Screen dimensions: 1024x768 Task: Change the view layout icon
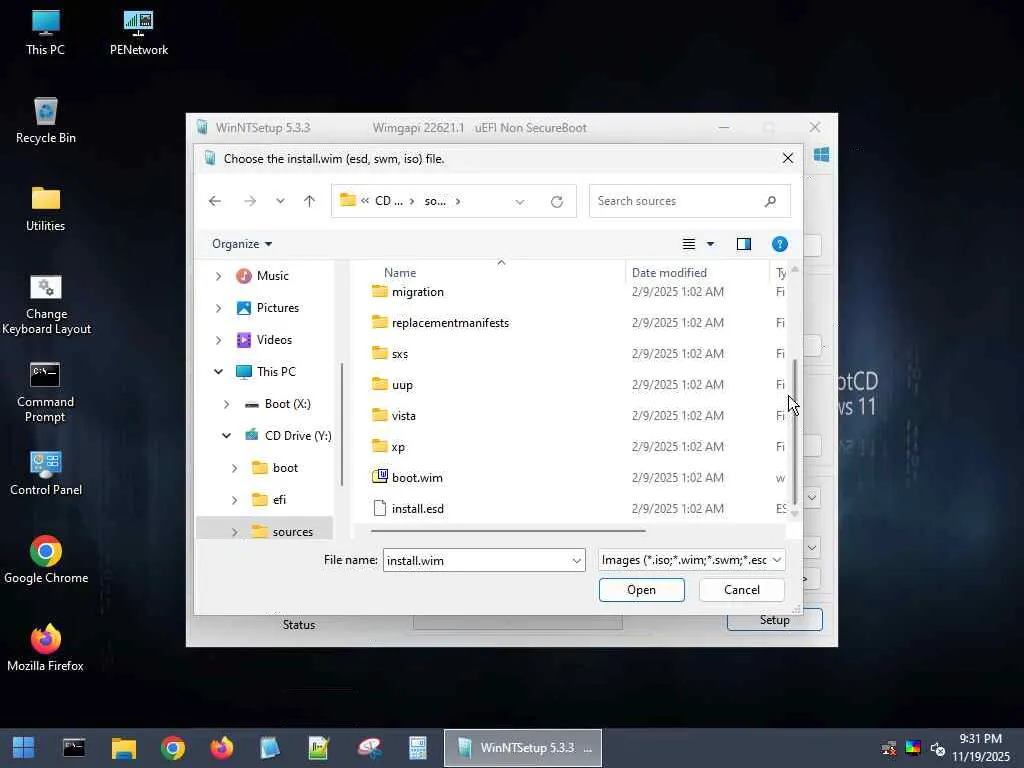point(689,244)
